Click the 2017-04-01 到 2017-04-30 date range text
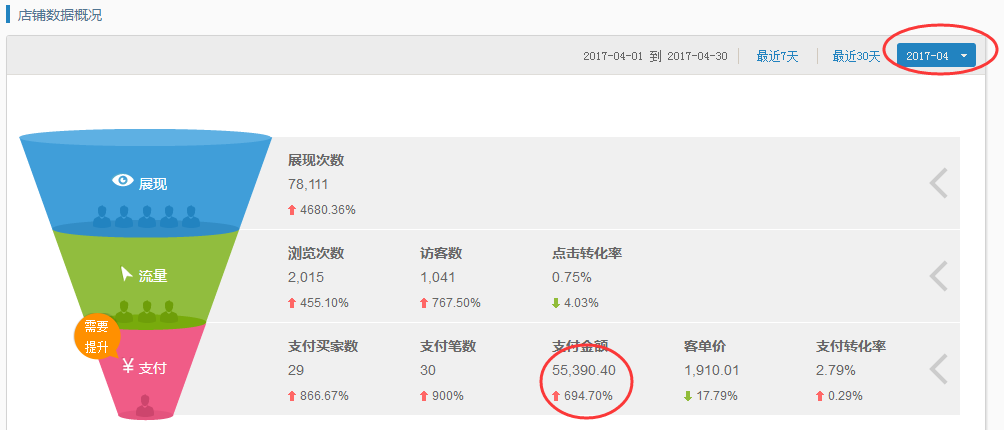The width and height of the screenshot is (1004, 430). [655, 56]
